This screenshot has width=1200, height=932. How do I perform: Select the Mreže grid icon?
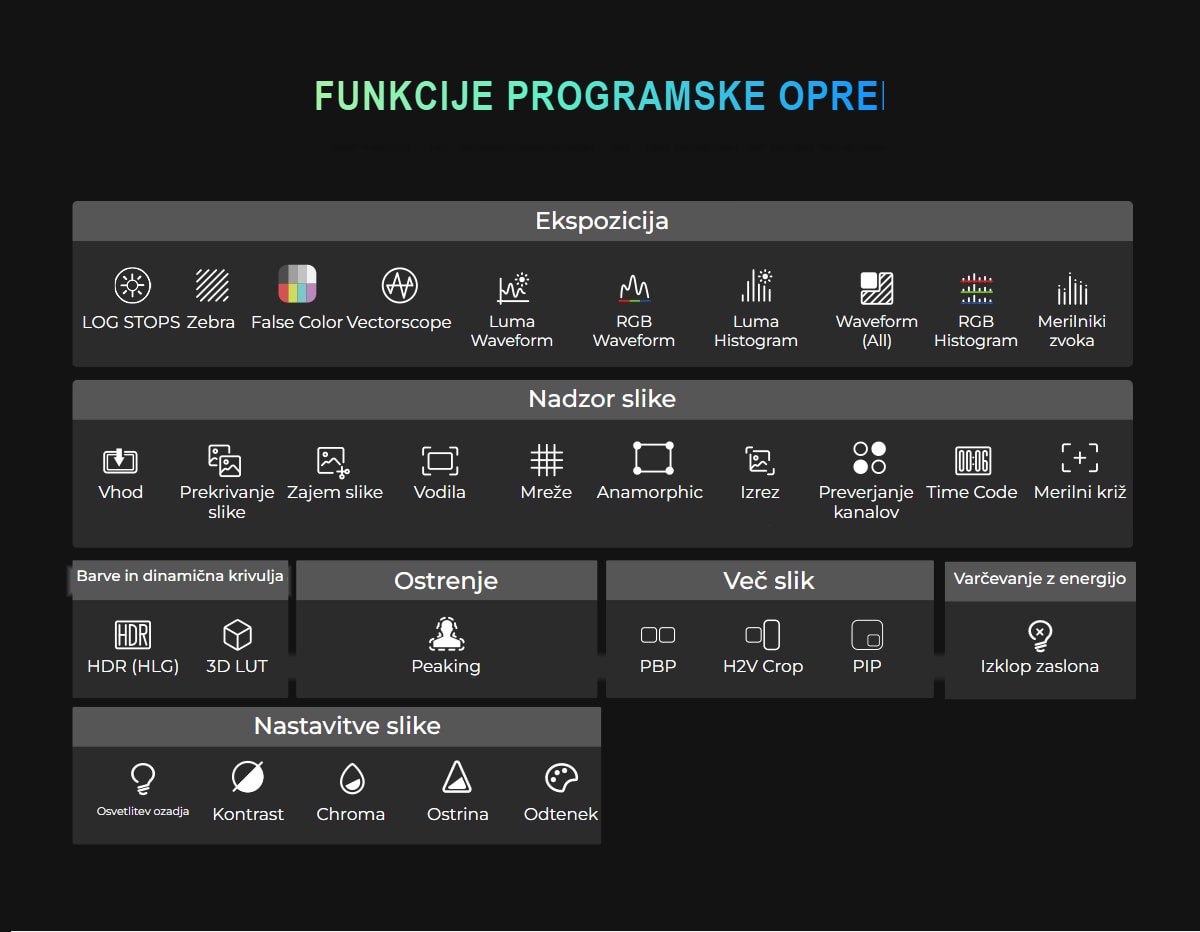(546, 460)
